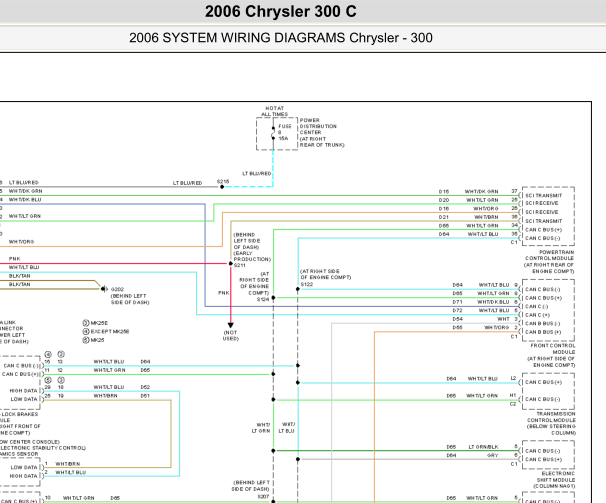Click the 'S122' splice label
This screenshot has width=606, height=503.
point(306,284)
